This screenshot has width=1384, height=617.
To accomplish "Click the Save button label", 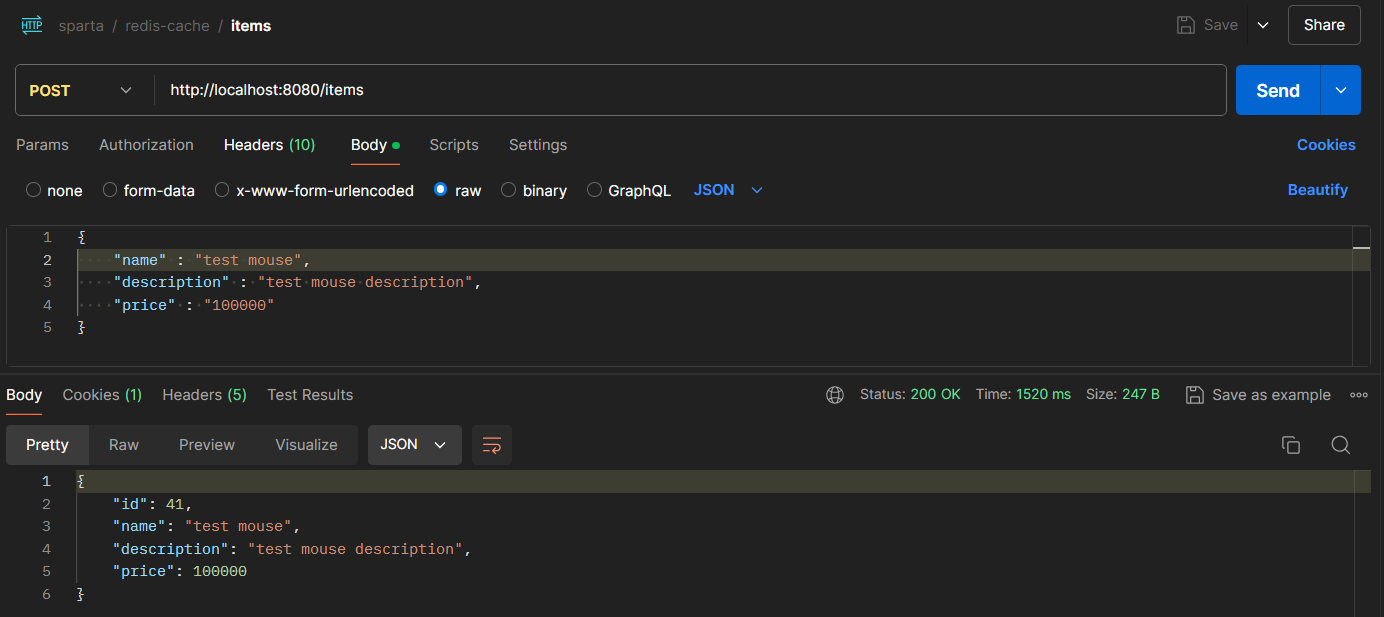I will (x=1220, y=25).
